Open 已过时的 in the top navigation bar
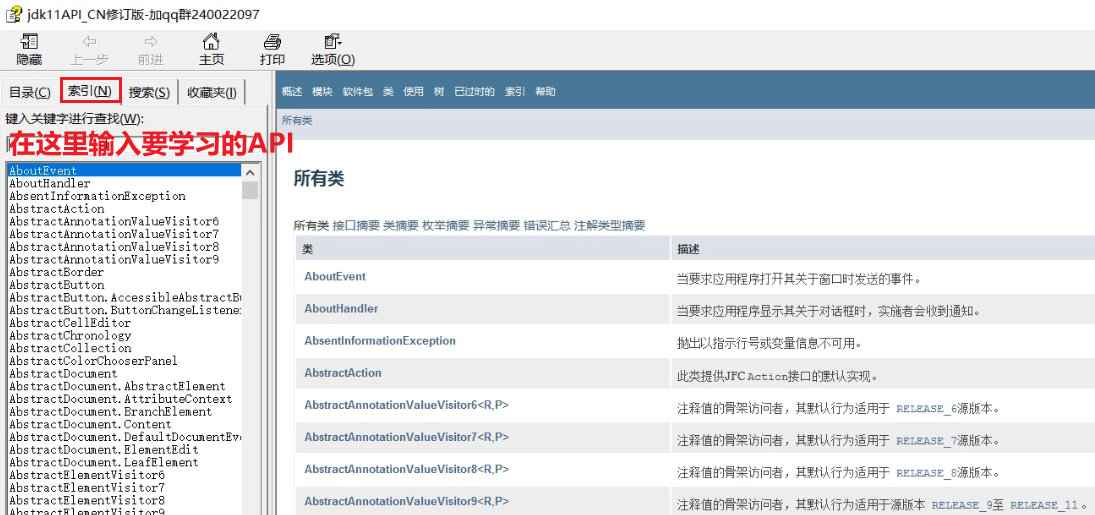 (x=474, y=92)
